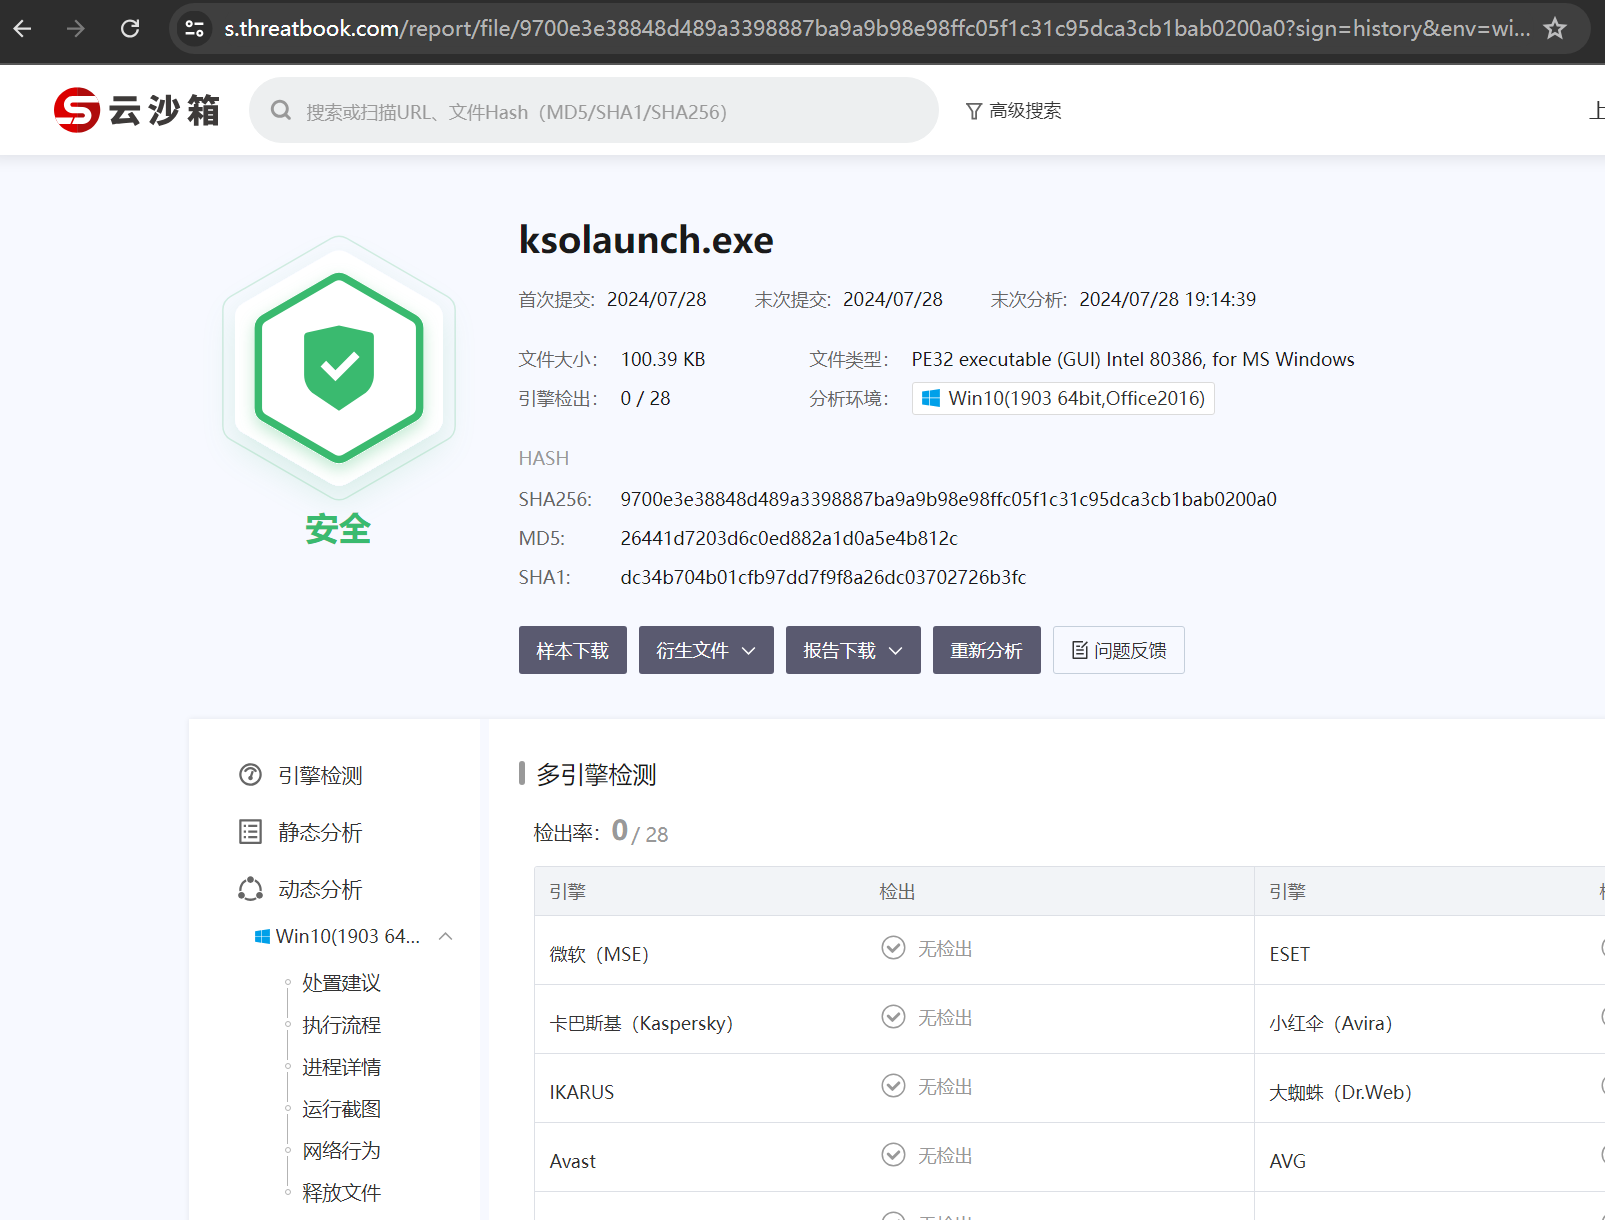
Task: Go to 引擎检测 section
Action: click(x=320, y=775)
